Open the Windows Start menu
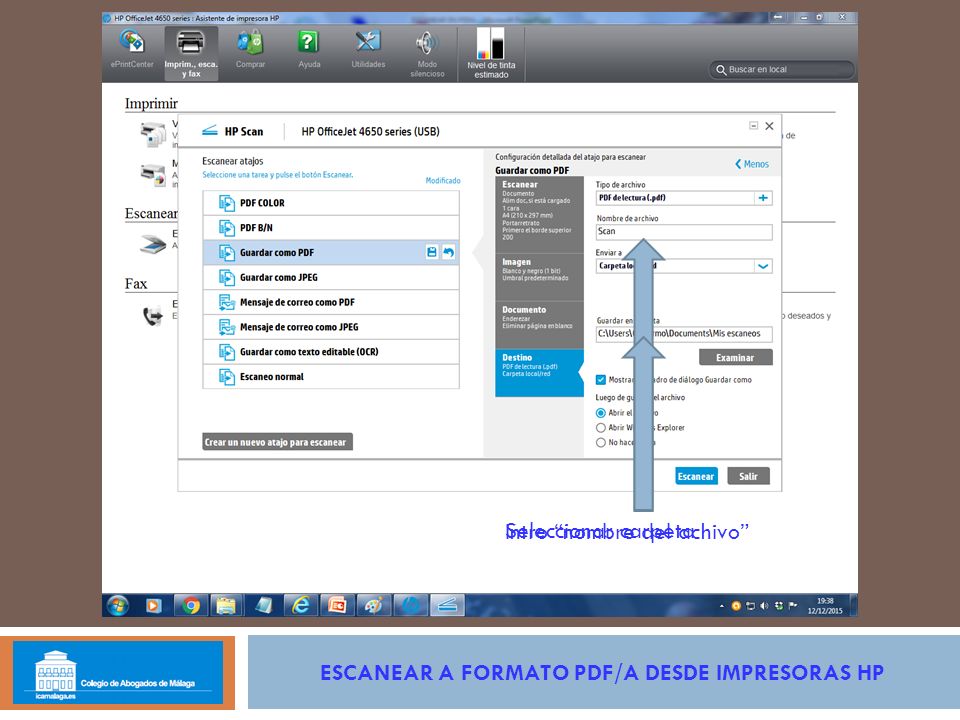This screenshot has height=720, width=960. (x=118, y=606)
